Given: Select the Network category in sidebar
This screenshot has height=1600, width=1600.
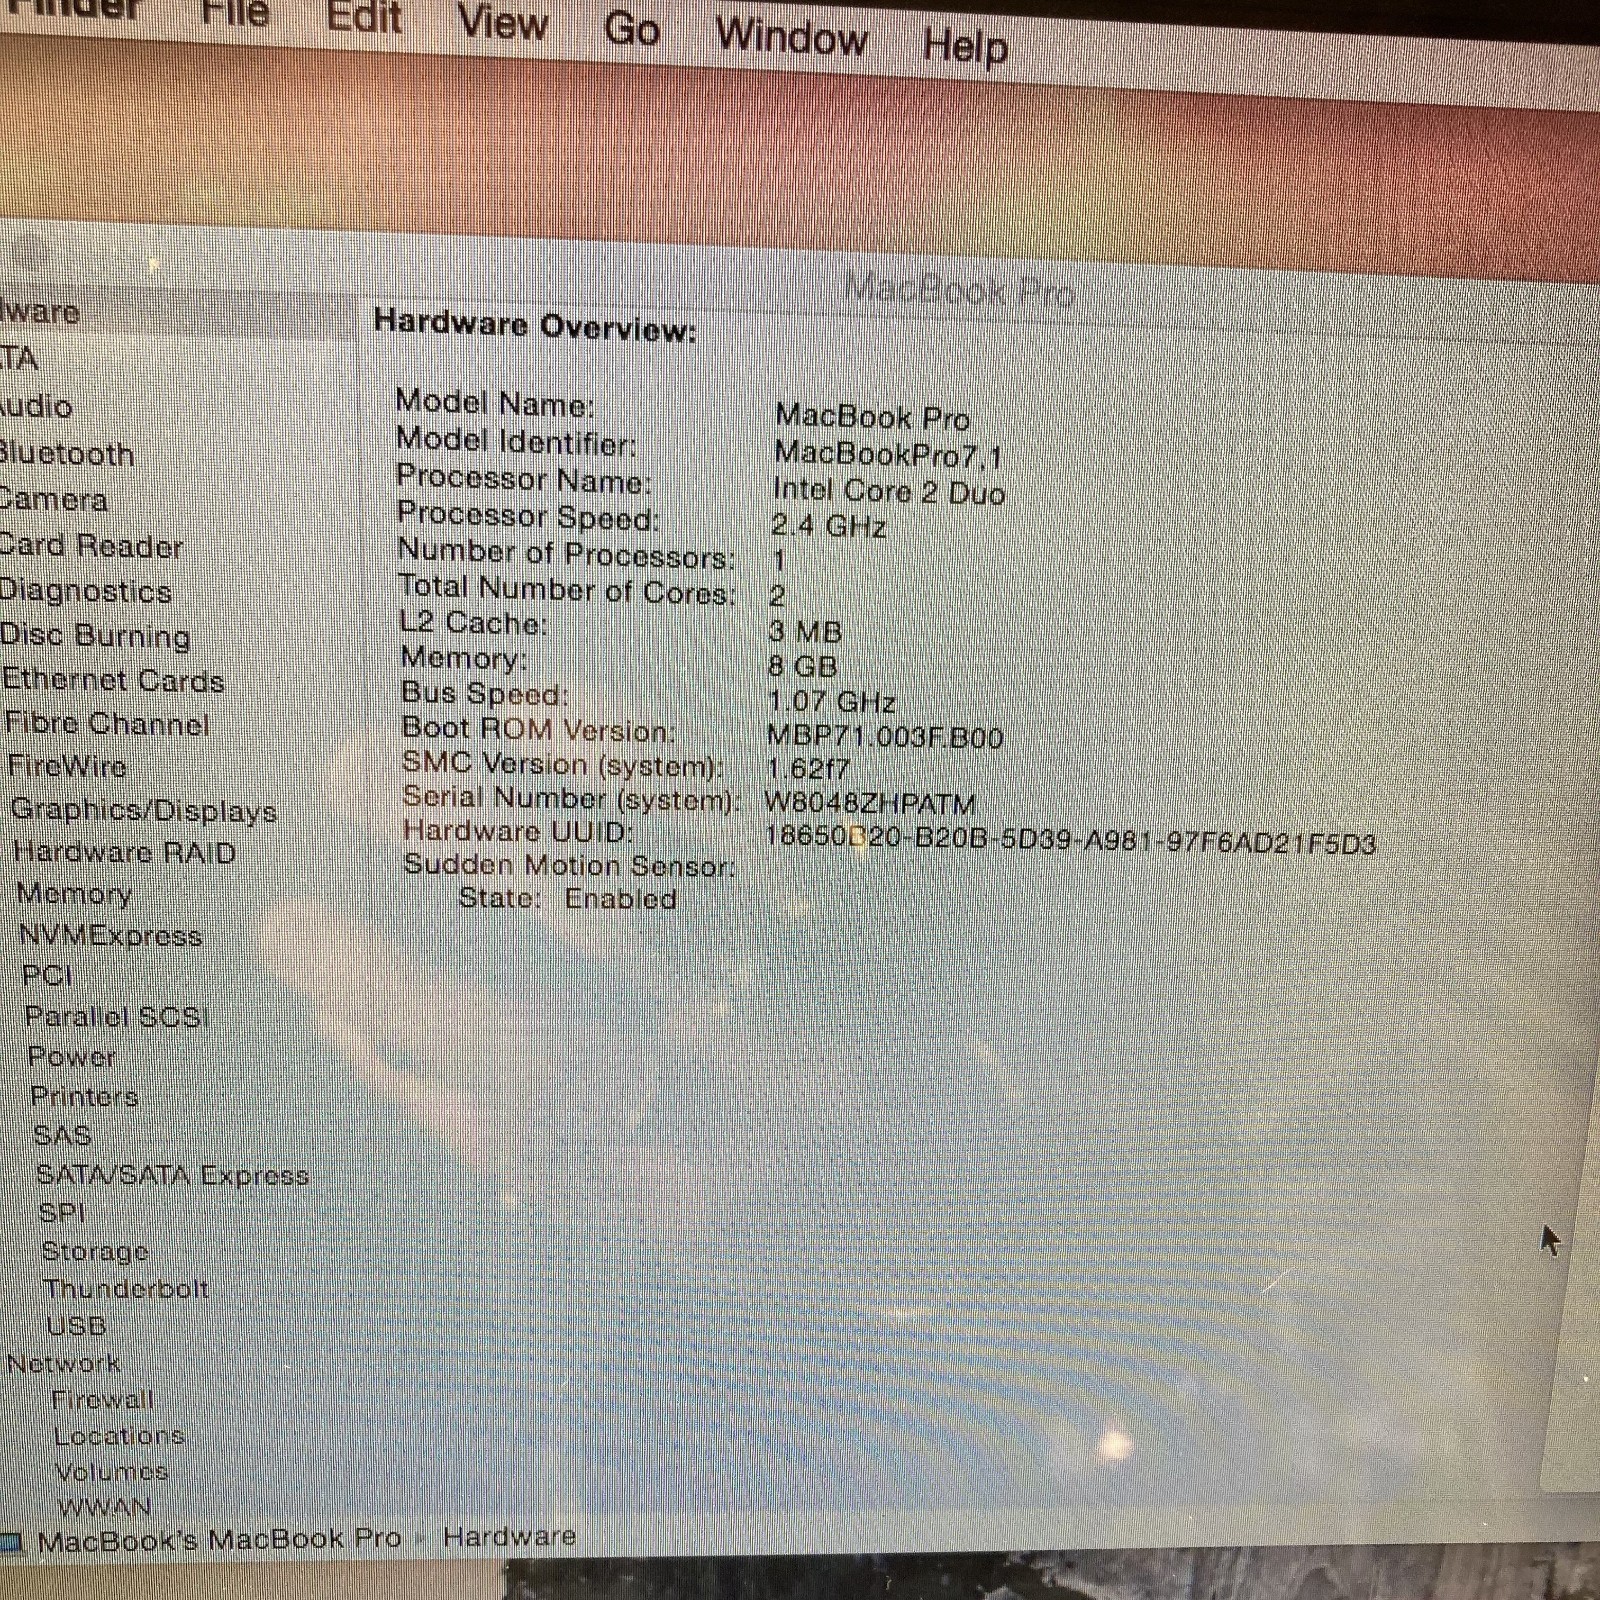Looking at the screenshot, I should [x=64, y=1363].
